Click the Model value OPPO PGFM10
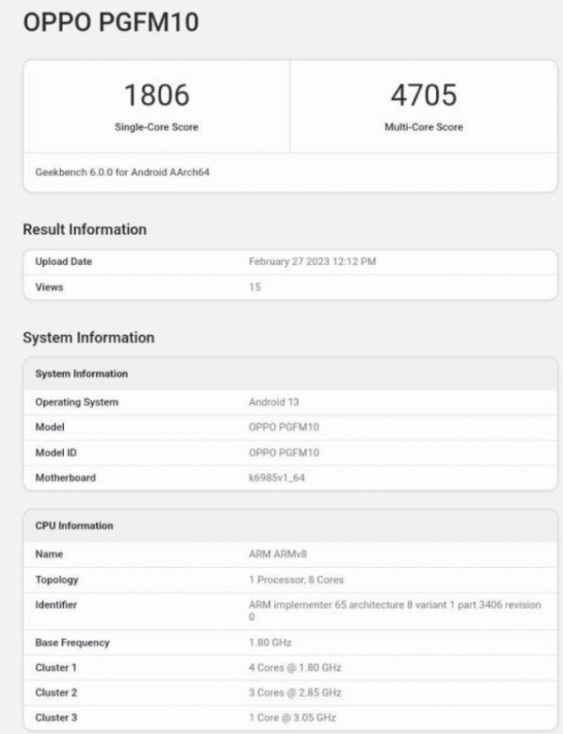 click(x=284, y=427)
